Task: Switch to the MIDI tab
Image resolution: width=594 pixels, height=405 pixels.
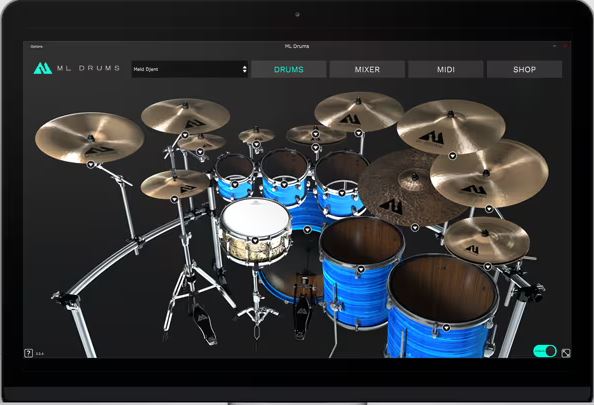Action: click(x=446, y=69)
